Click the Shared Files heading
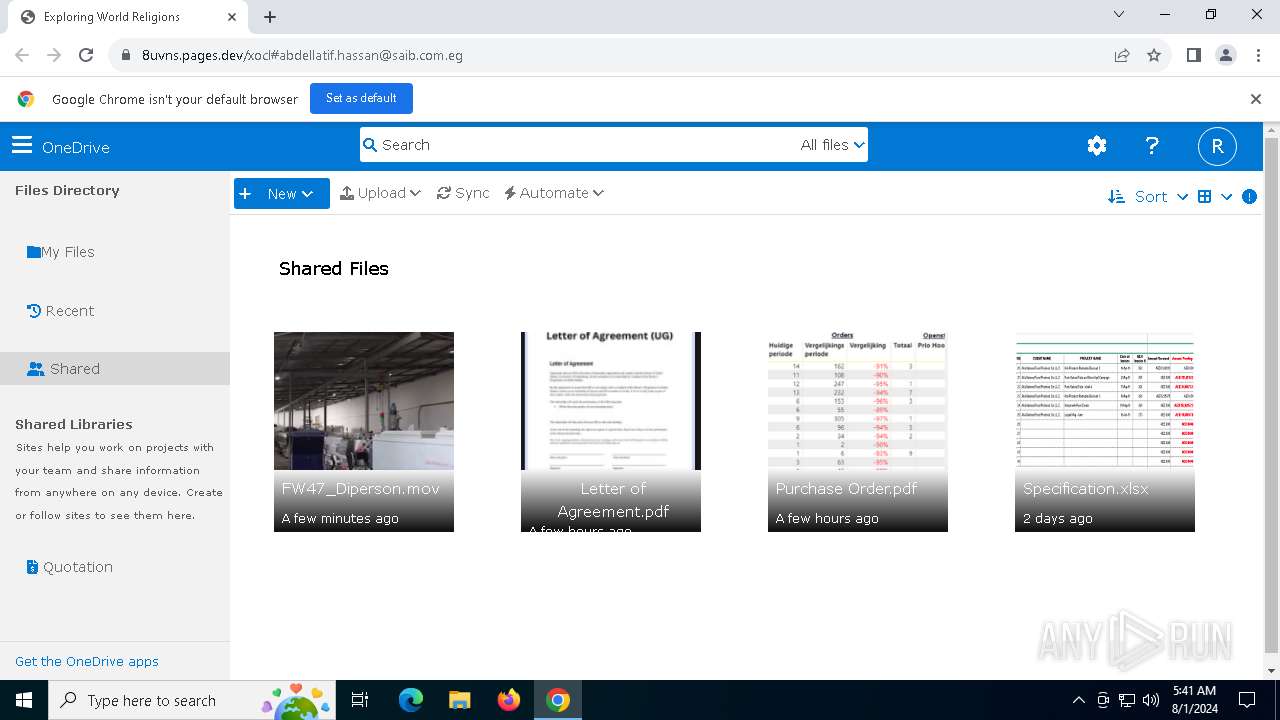The height and width of the screenshot is (720, 1280). click(x=334, y=268)
